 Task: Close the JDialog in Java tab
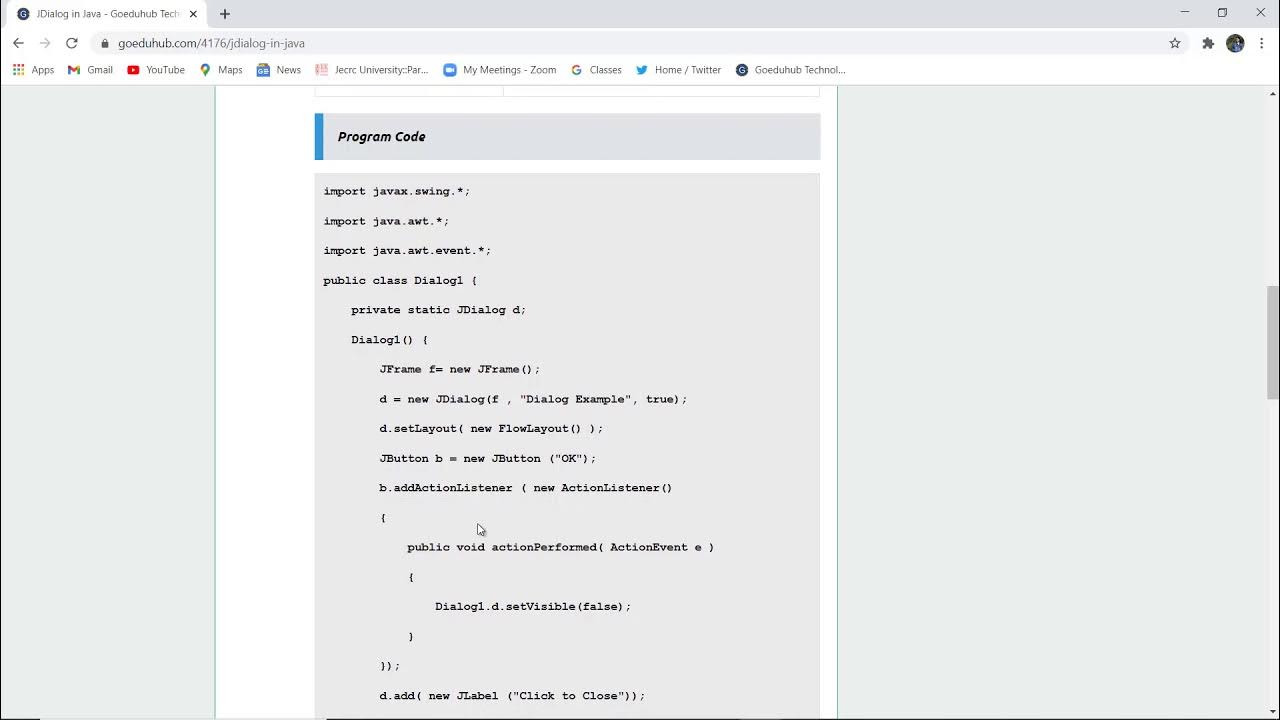click(x=193, y=14)
